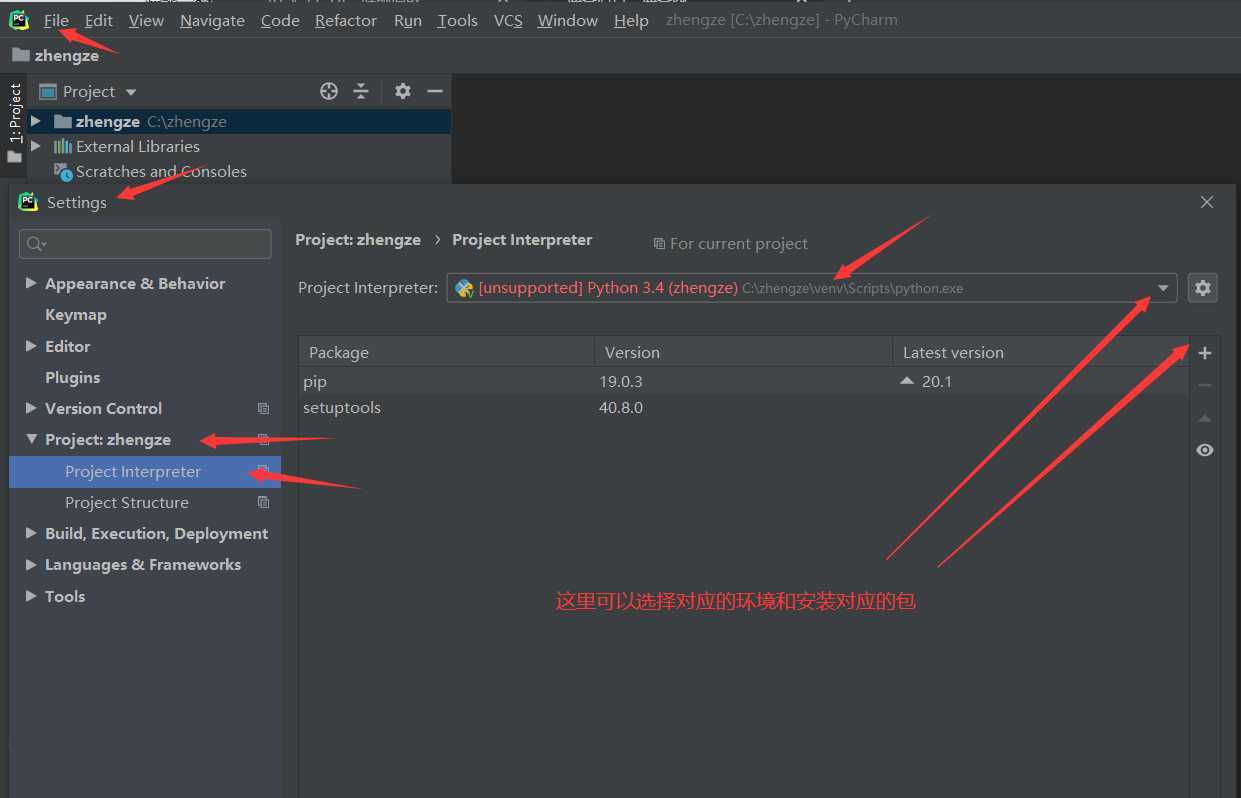This screenshot has width=1241, height=798.
Task: Expand the zhengze project folder arrow
Action: 36,121
